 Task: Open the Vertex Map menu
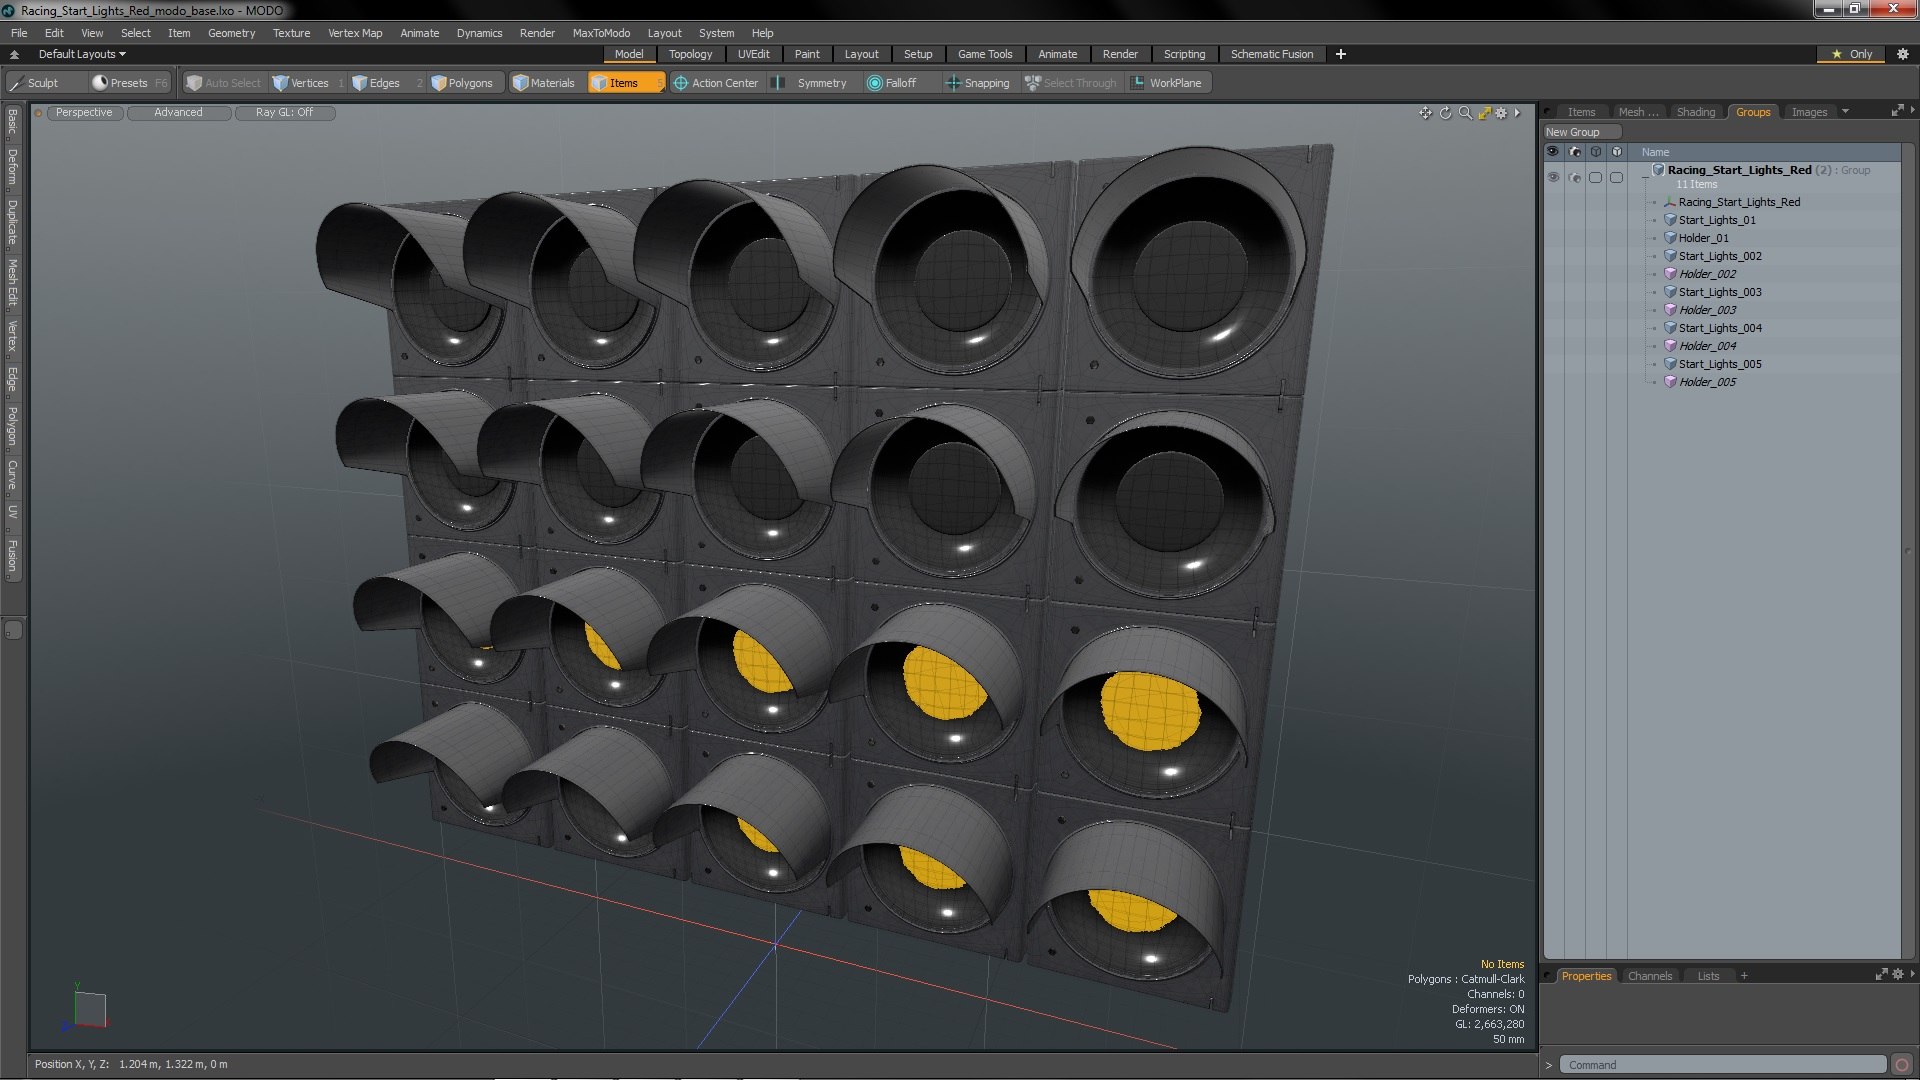355,33
